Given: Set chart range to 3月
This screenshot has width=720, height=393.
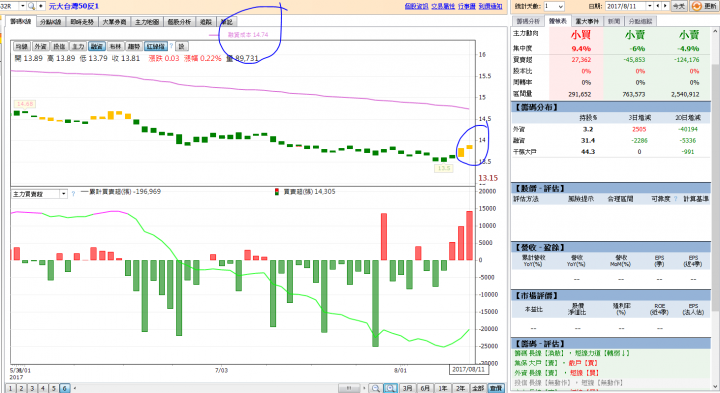Looking at the screenshot, I should click(x=407, y=388).
